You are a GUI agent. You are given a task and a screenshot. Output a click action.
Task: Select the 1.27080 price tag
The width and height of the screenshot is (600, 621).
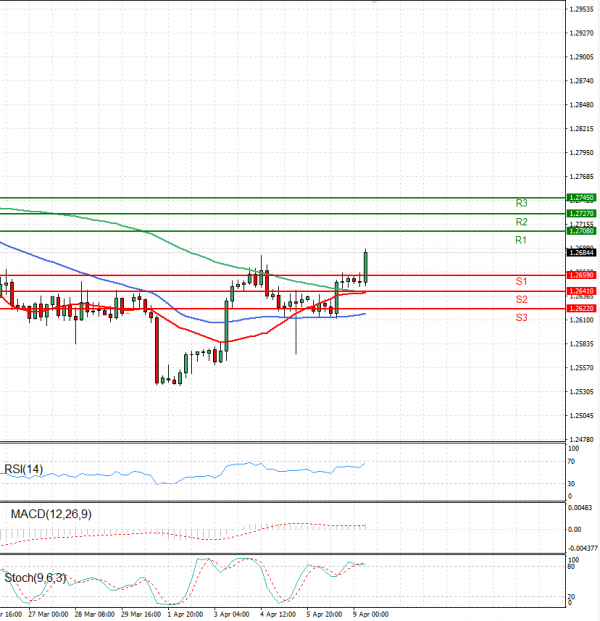(x=581, y=231)
